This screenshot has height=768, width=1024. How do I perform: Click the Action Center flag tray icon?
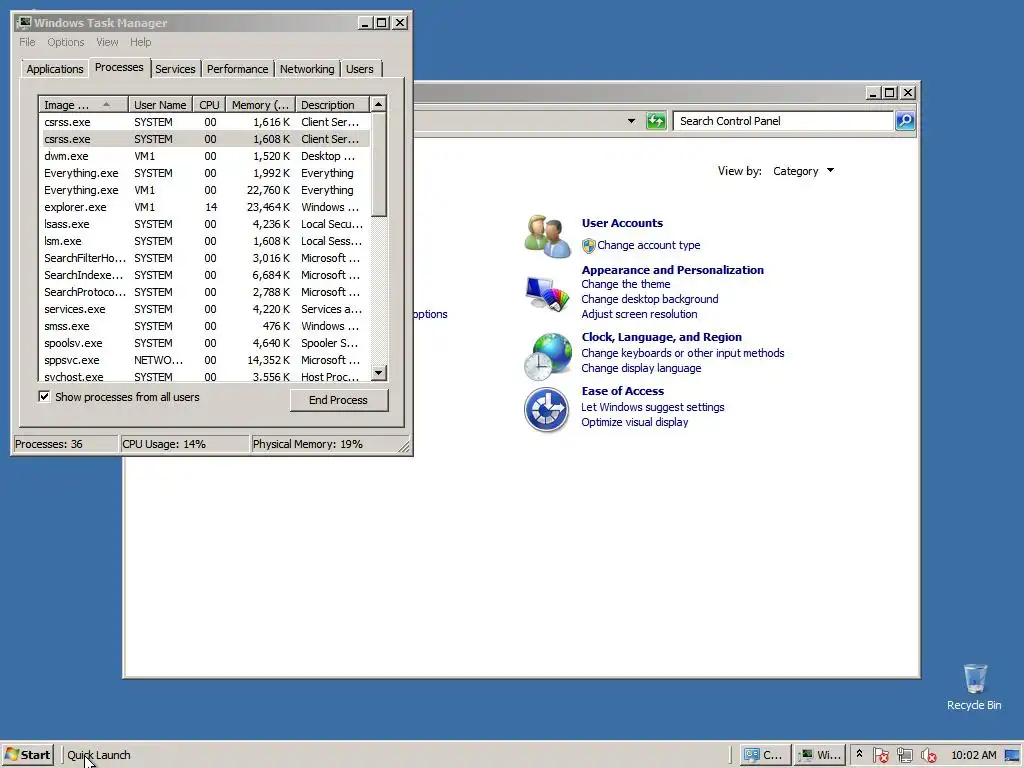click(880, 755)
